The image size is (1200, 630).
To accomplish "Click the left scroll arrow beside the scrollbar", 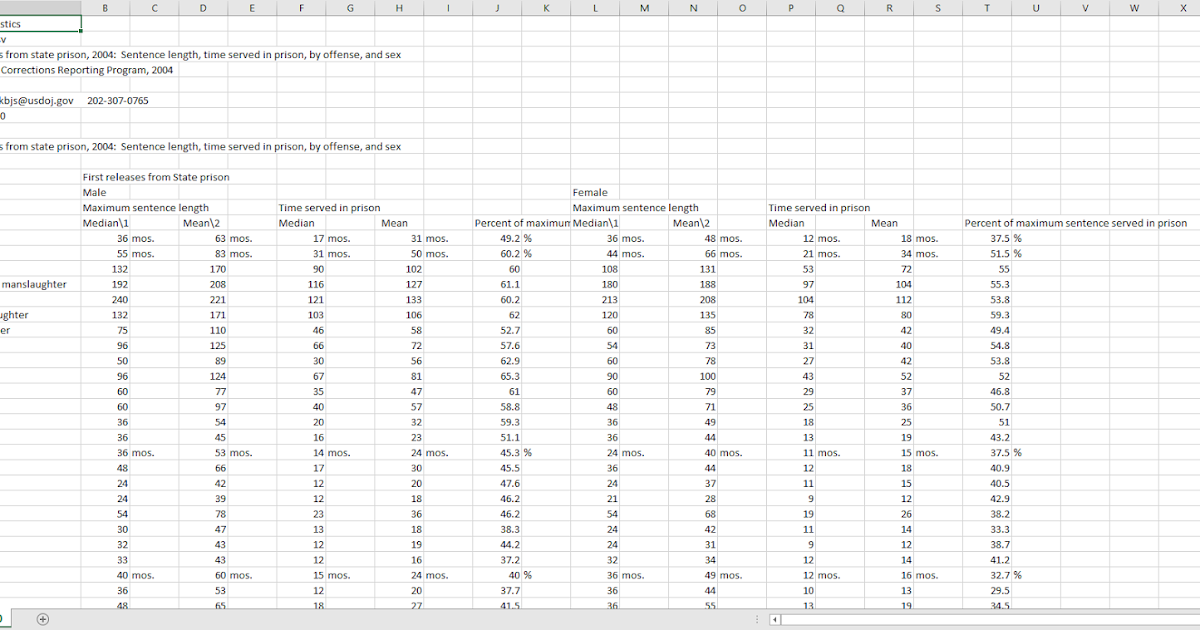I will click(x=773, y=621).
